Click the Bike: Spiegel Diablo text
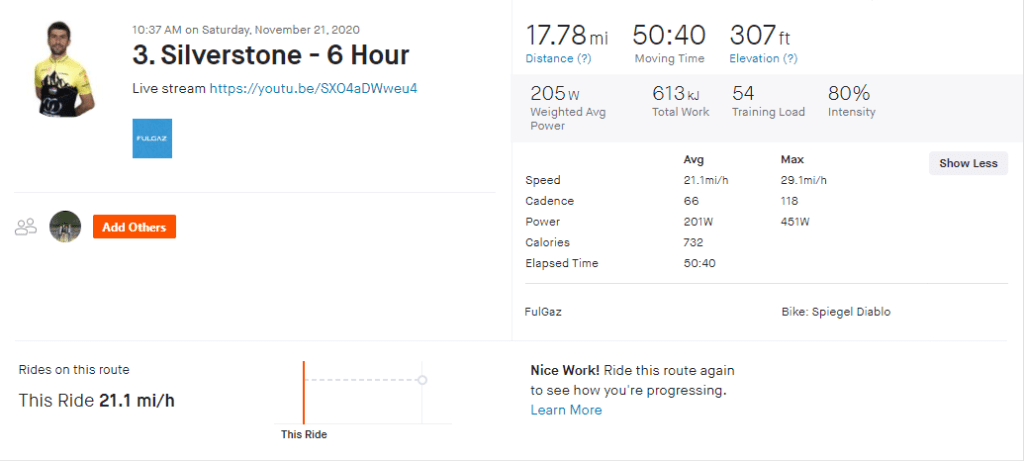 click(x=835, y=311)
